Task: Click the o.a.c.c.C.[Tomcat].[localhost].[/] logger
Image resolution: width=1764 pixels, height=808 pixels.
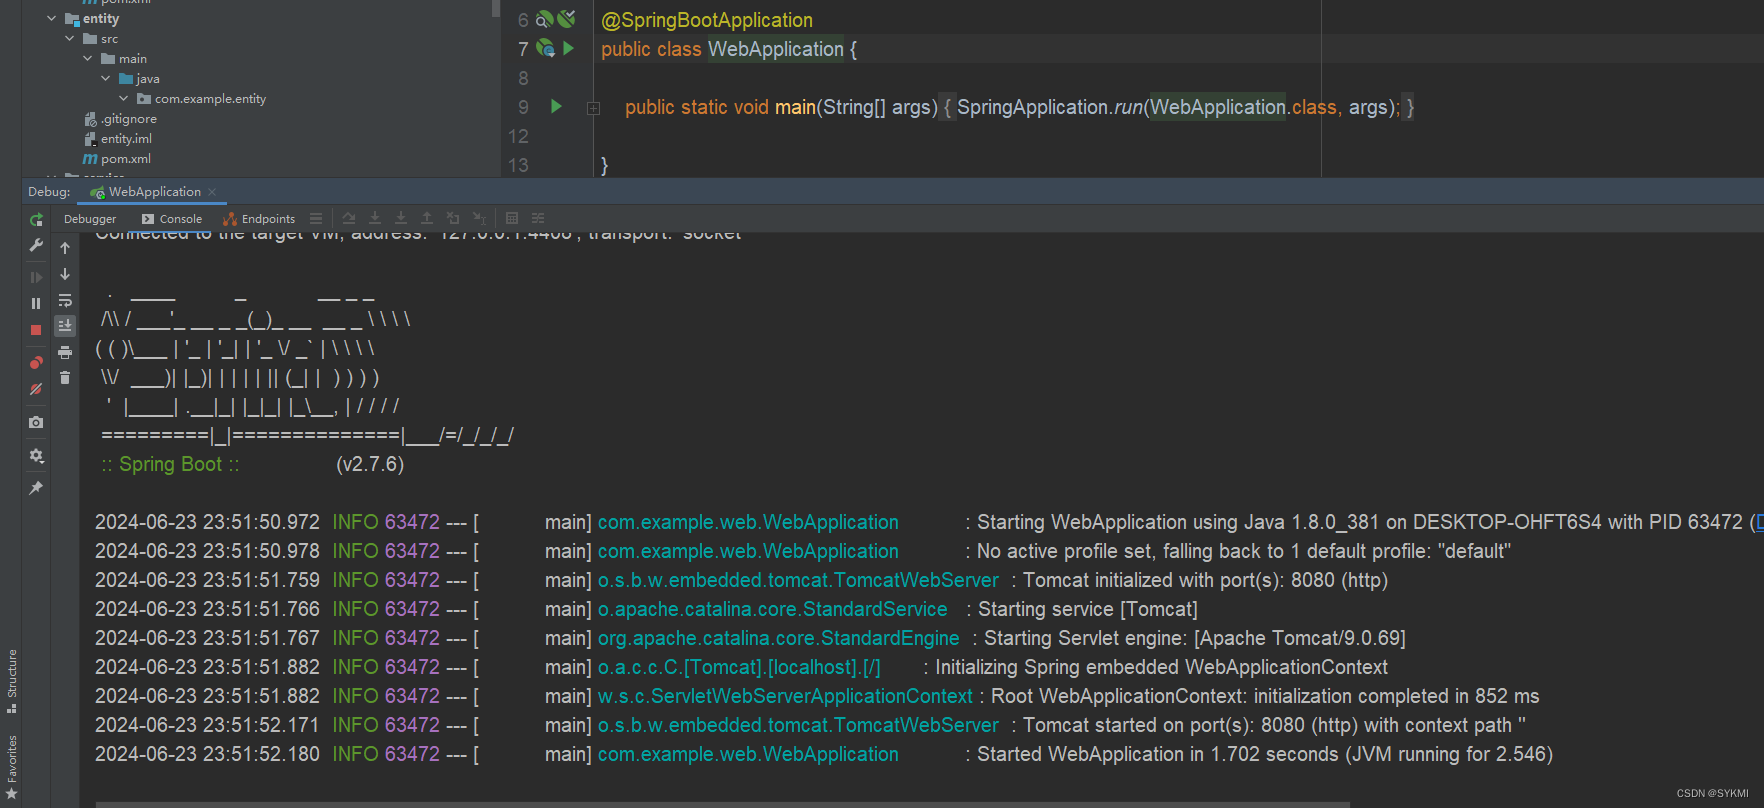Action: [x=739, y=667]
